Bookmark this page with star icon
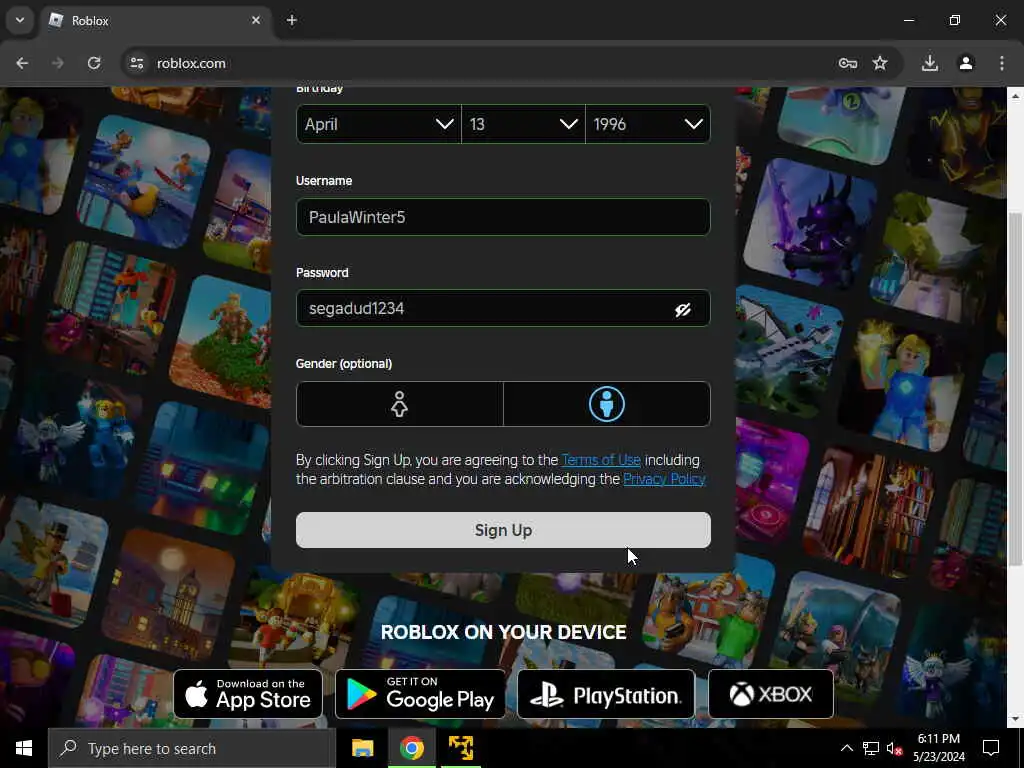 click(880, 63)
